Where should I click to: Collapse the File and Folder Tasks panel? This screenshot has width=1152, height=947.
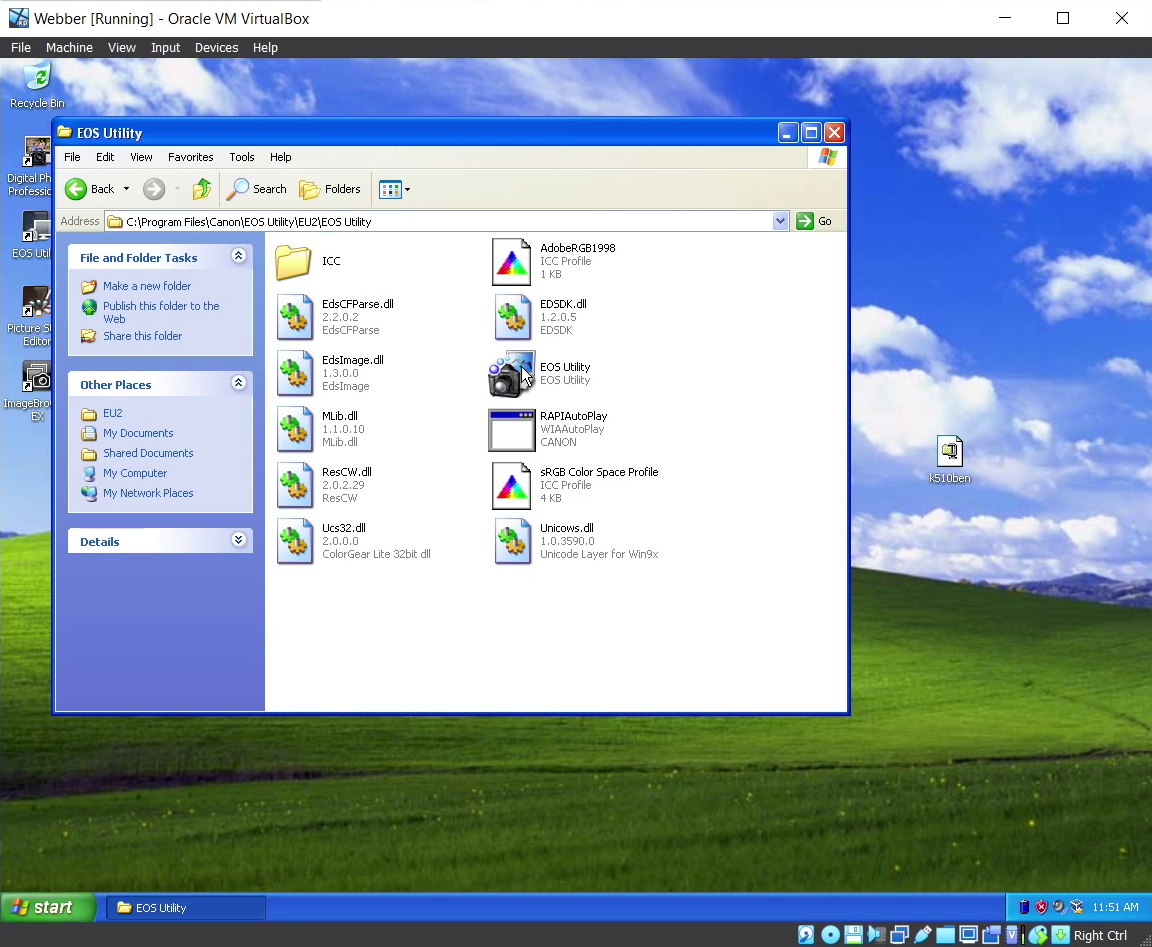(238, 257)
